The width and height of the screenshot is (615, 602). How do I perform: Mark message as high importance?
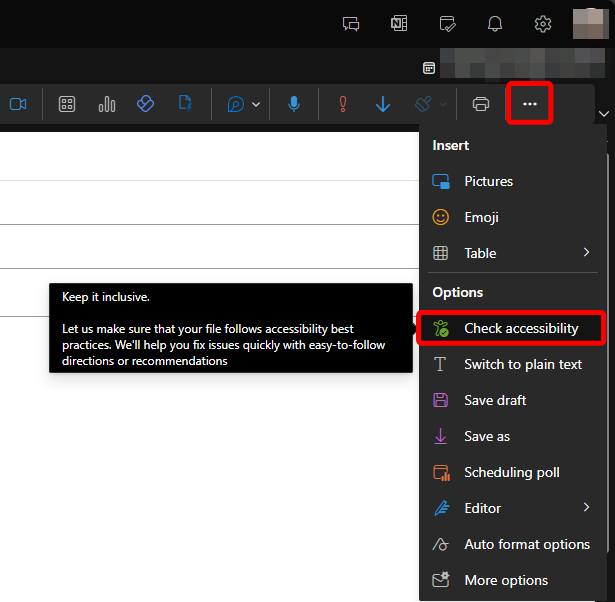[343, 104]
